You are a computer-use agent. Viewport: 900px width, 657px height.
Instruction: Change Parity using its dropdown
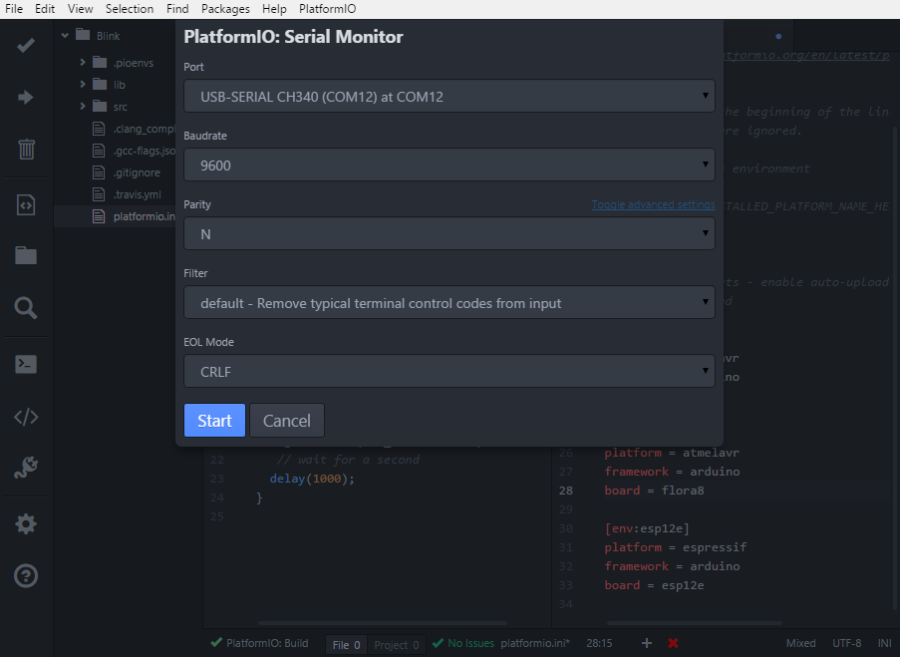[x=449, y=234]
